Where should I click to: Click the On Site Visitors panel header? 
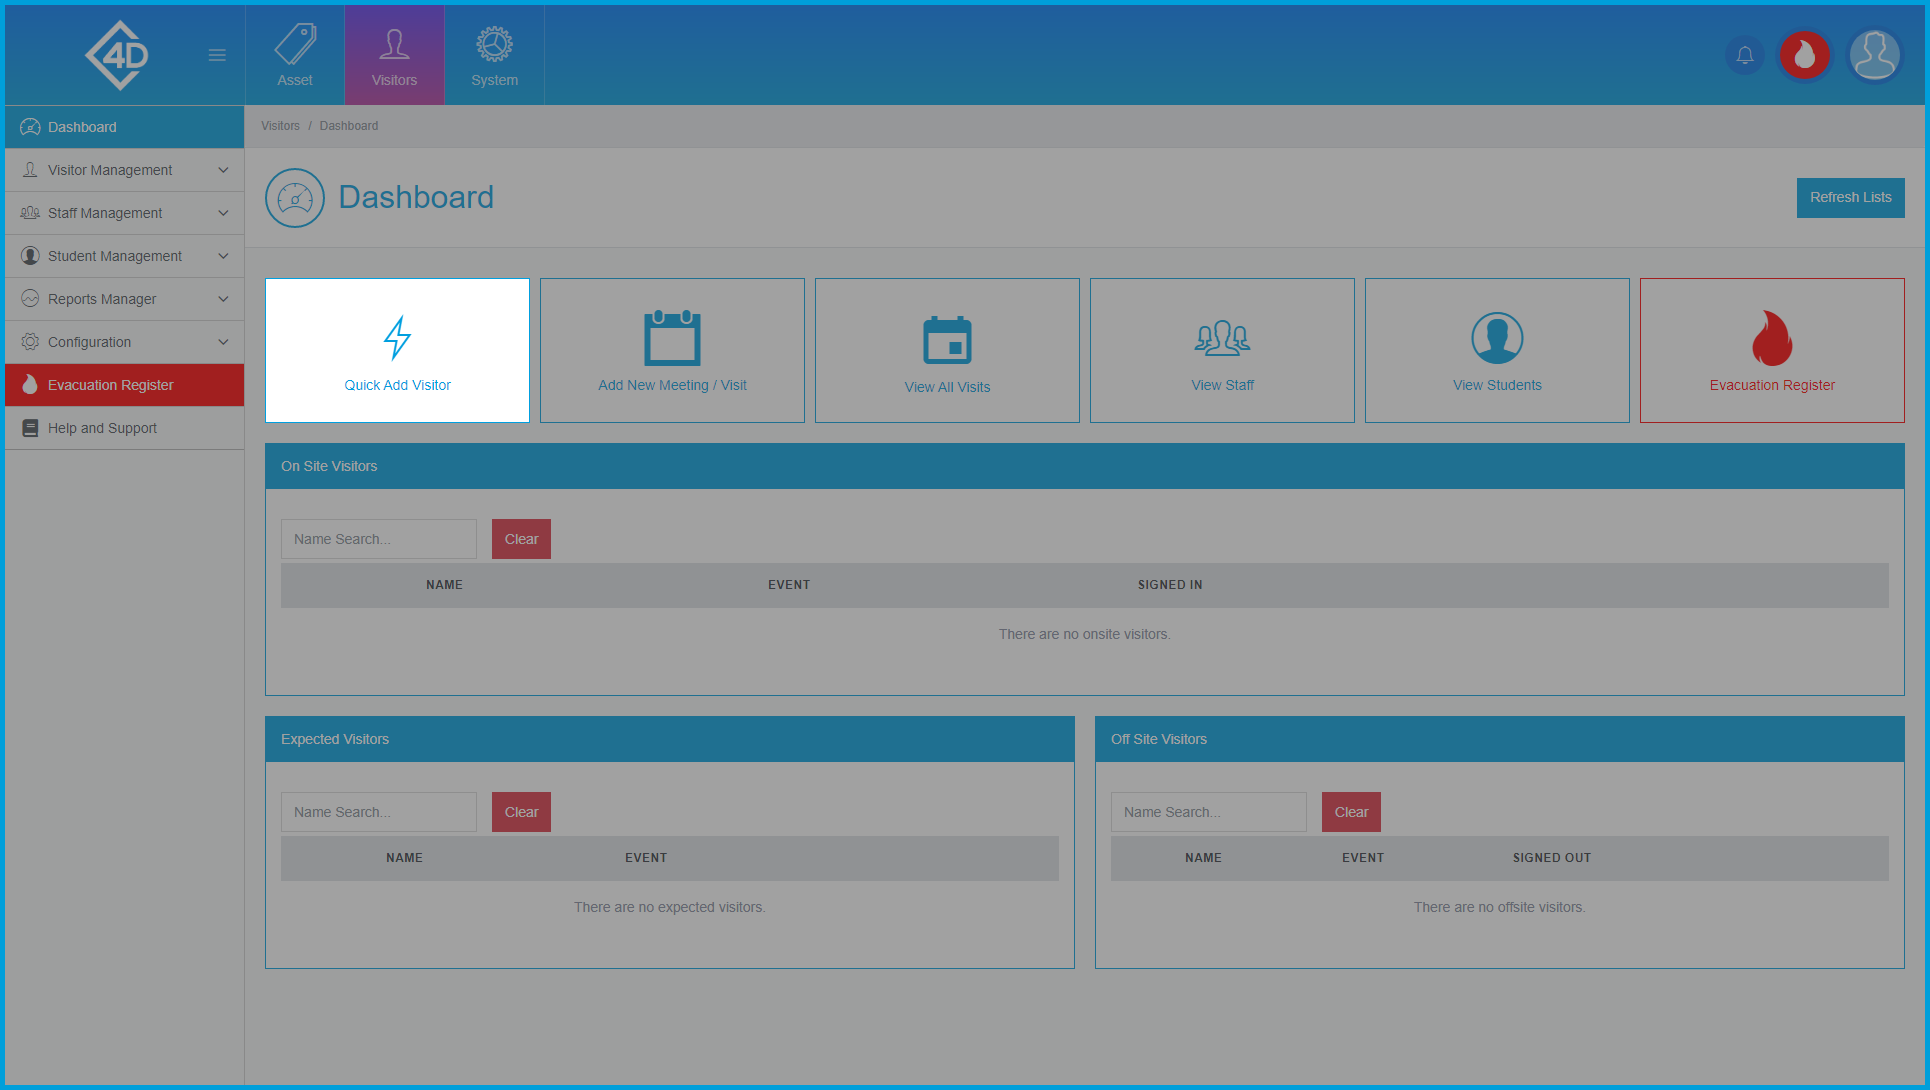pyautogui.click(x=1085, y=466)
